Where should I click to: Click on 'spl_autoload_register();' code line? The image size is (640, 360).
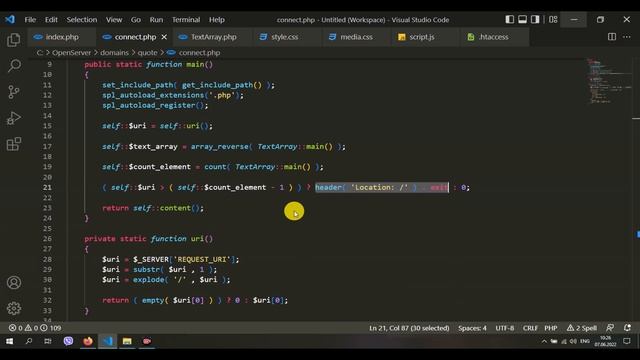155,105
